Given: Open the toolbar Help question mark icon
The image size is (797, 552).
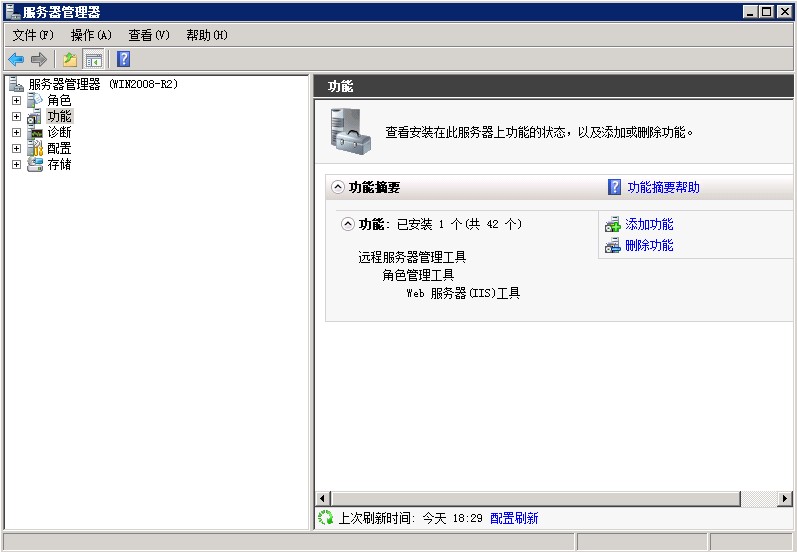Looking at the screenshot, I should tap(124, 59).
